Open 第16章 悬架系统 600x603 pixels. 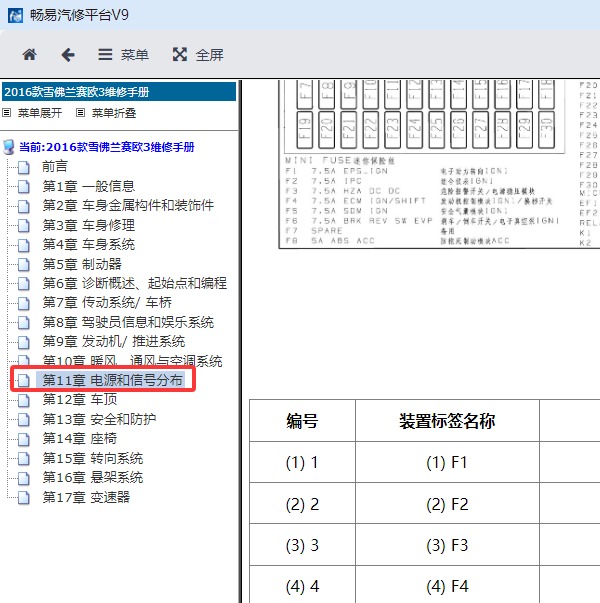click(x=93, y=477)
